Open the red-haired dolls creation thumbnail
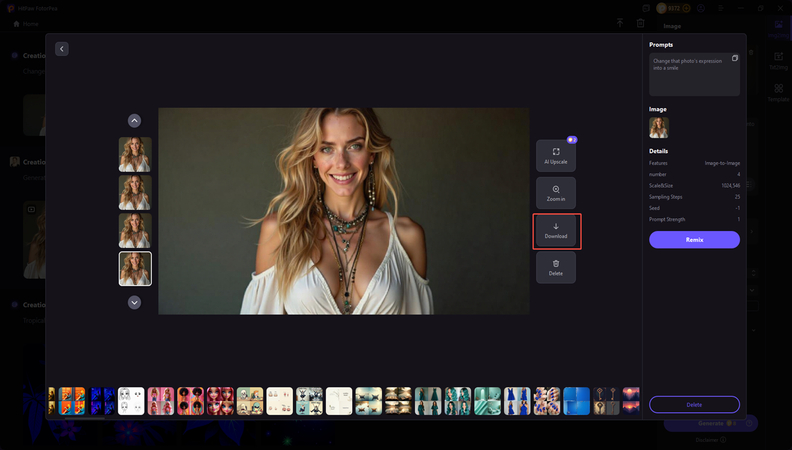792x450 pixels. pos(220,401)
